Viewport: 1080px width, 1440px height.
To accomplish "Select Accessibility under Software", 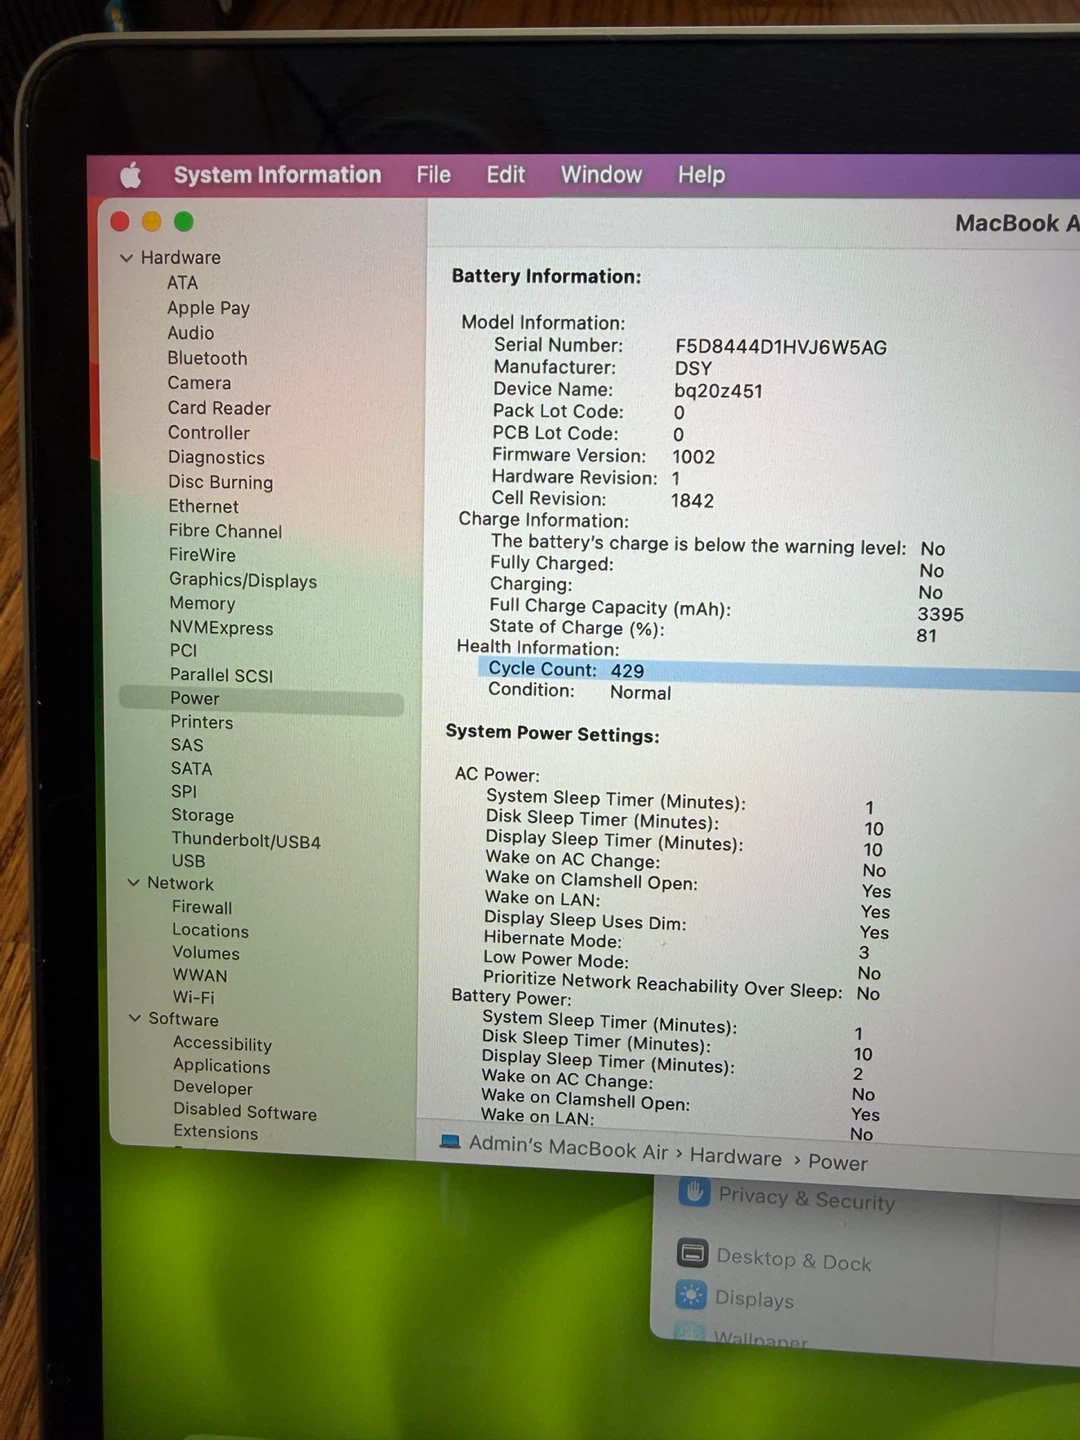I will [x=222, y=1043].
